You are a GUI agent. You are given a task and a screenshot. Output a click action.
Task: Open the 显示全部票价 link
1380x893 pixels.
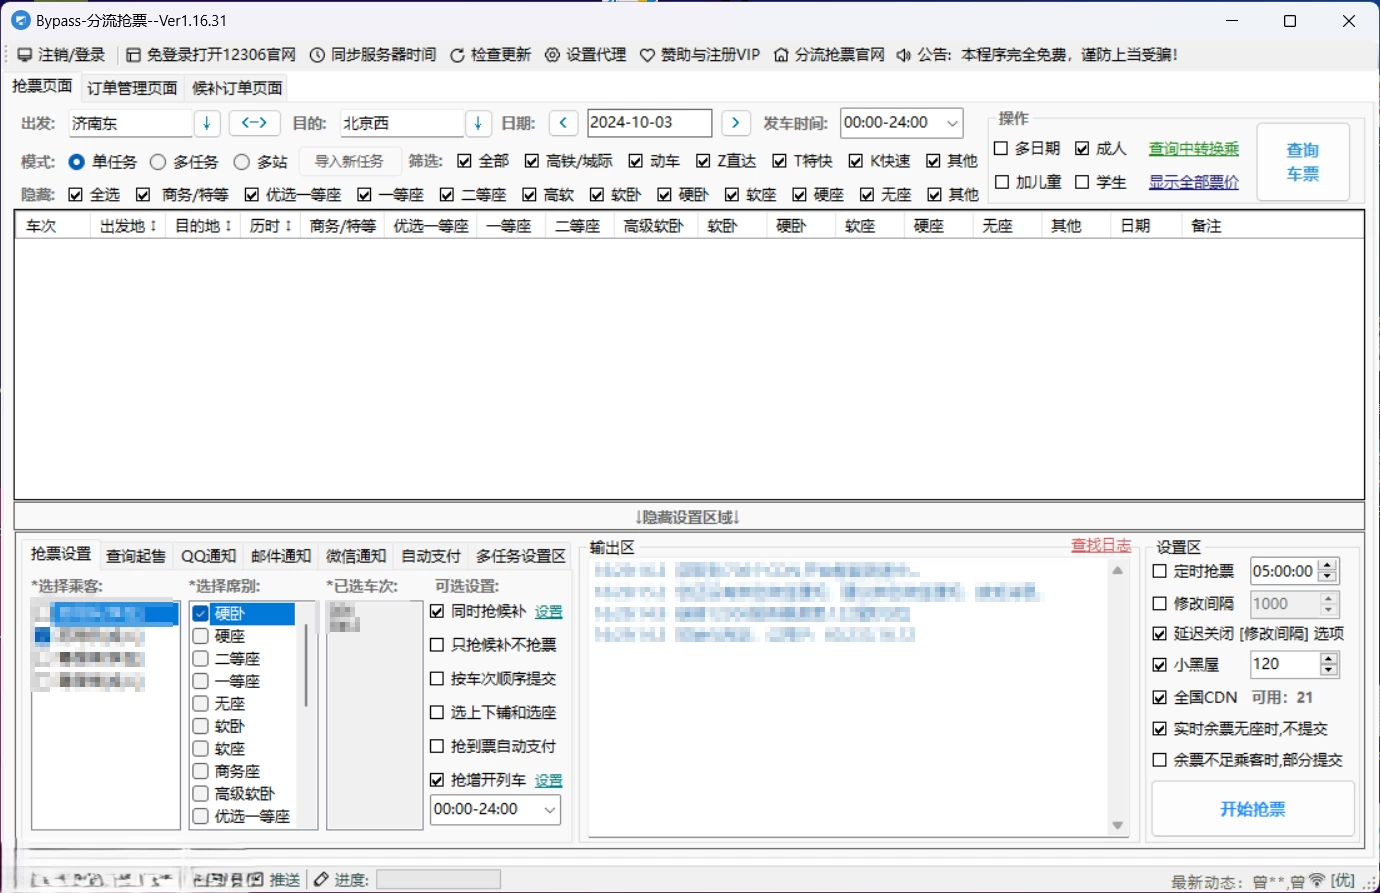1194,182
